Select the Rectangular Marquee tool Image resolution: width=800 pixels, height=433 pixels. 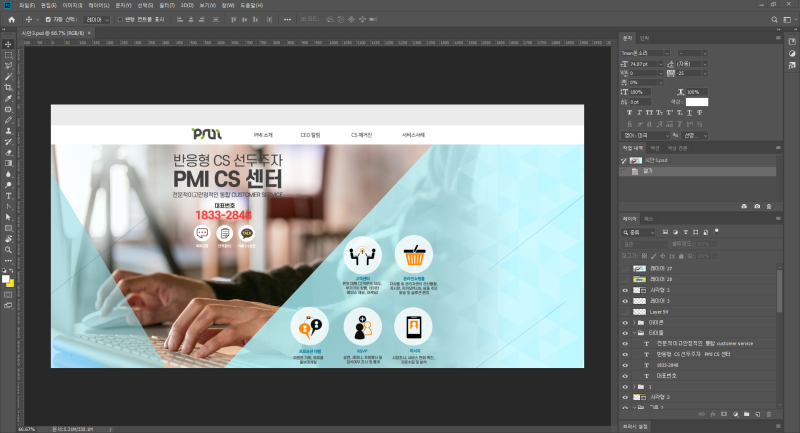point(8,55)
